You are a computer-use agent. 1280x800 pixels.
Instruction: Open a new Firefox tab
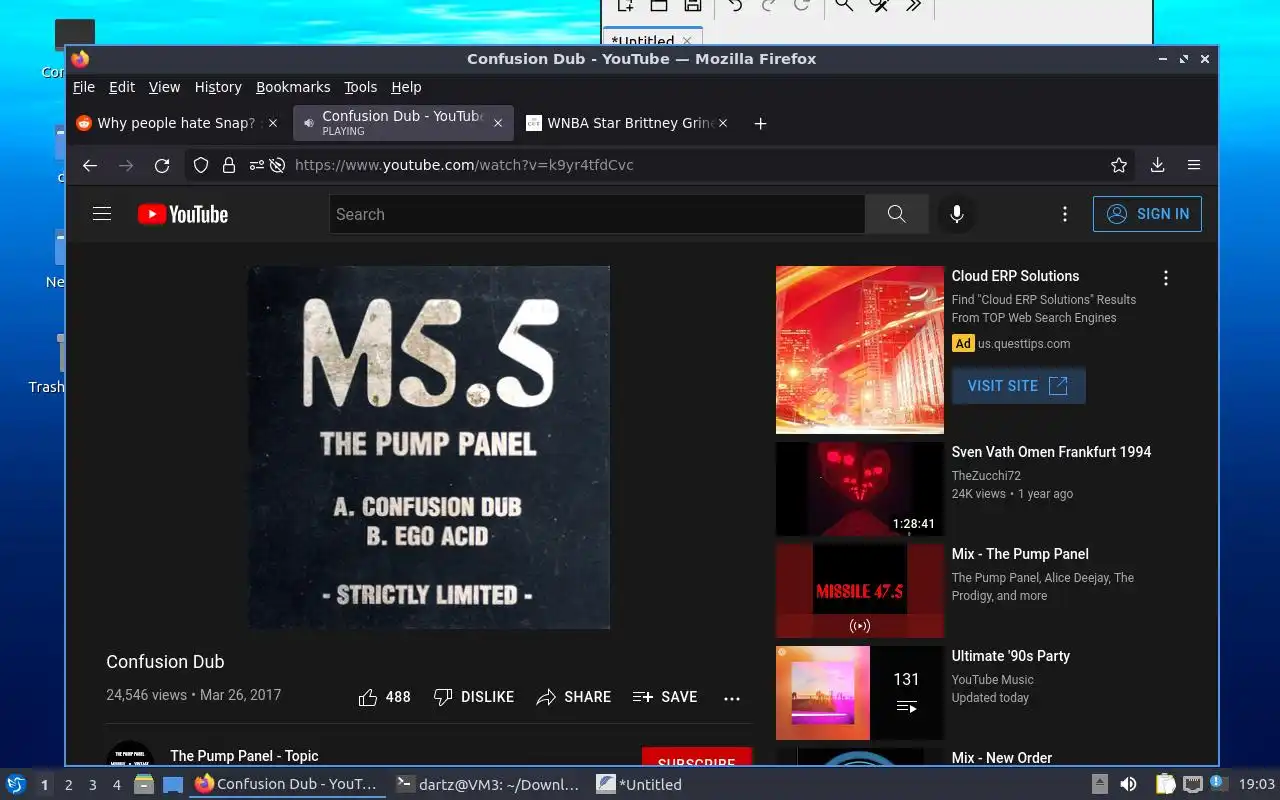(760, 123)
